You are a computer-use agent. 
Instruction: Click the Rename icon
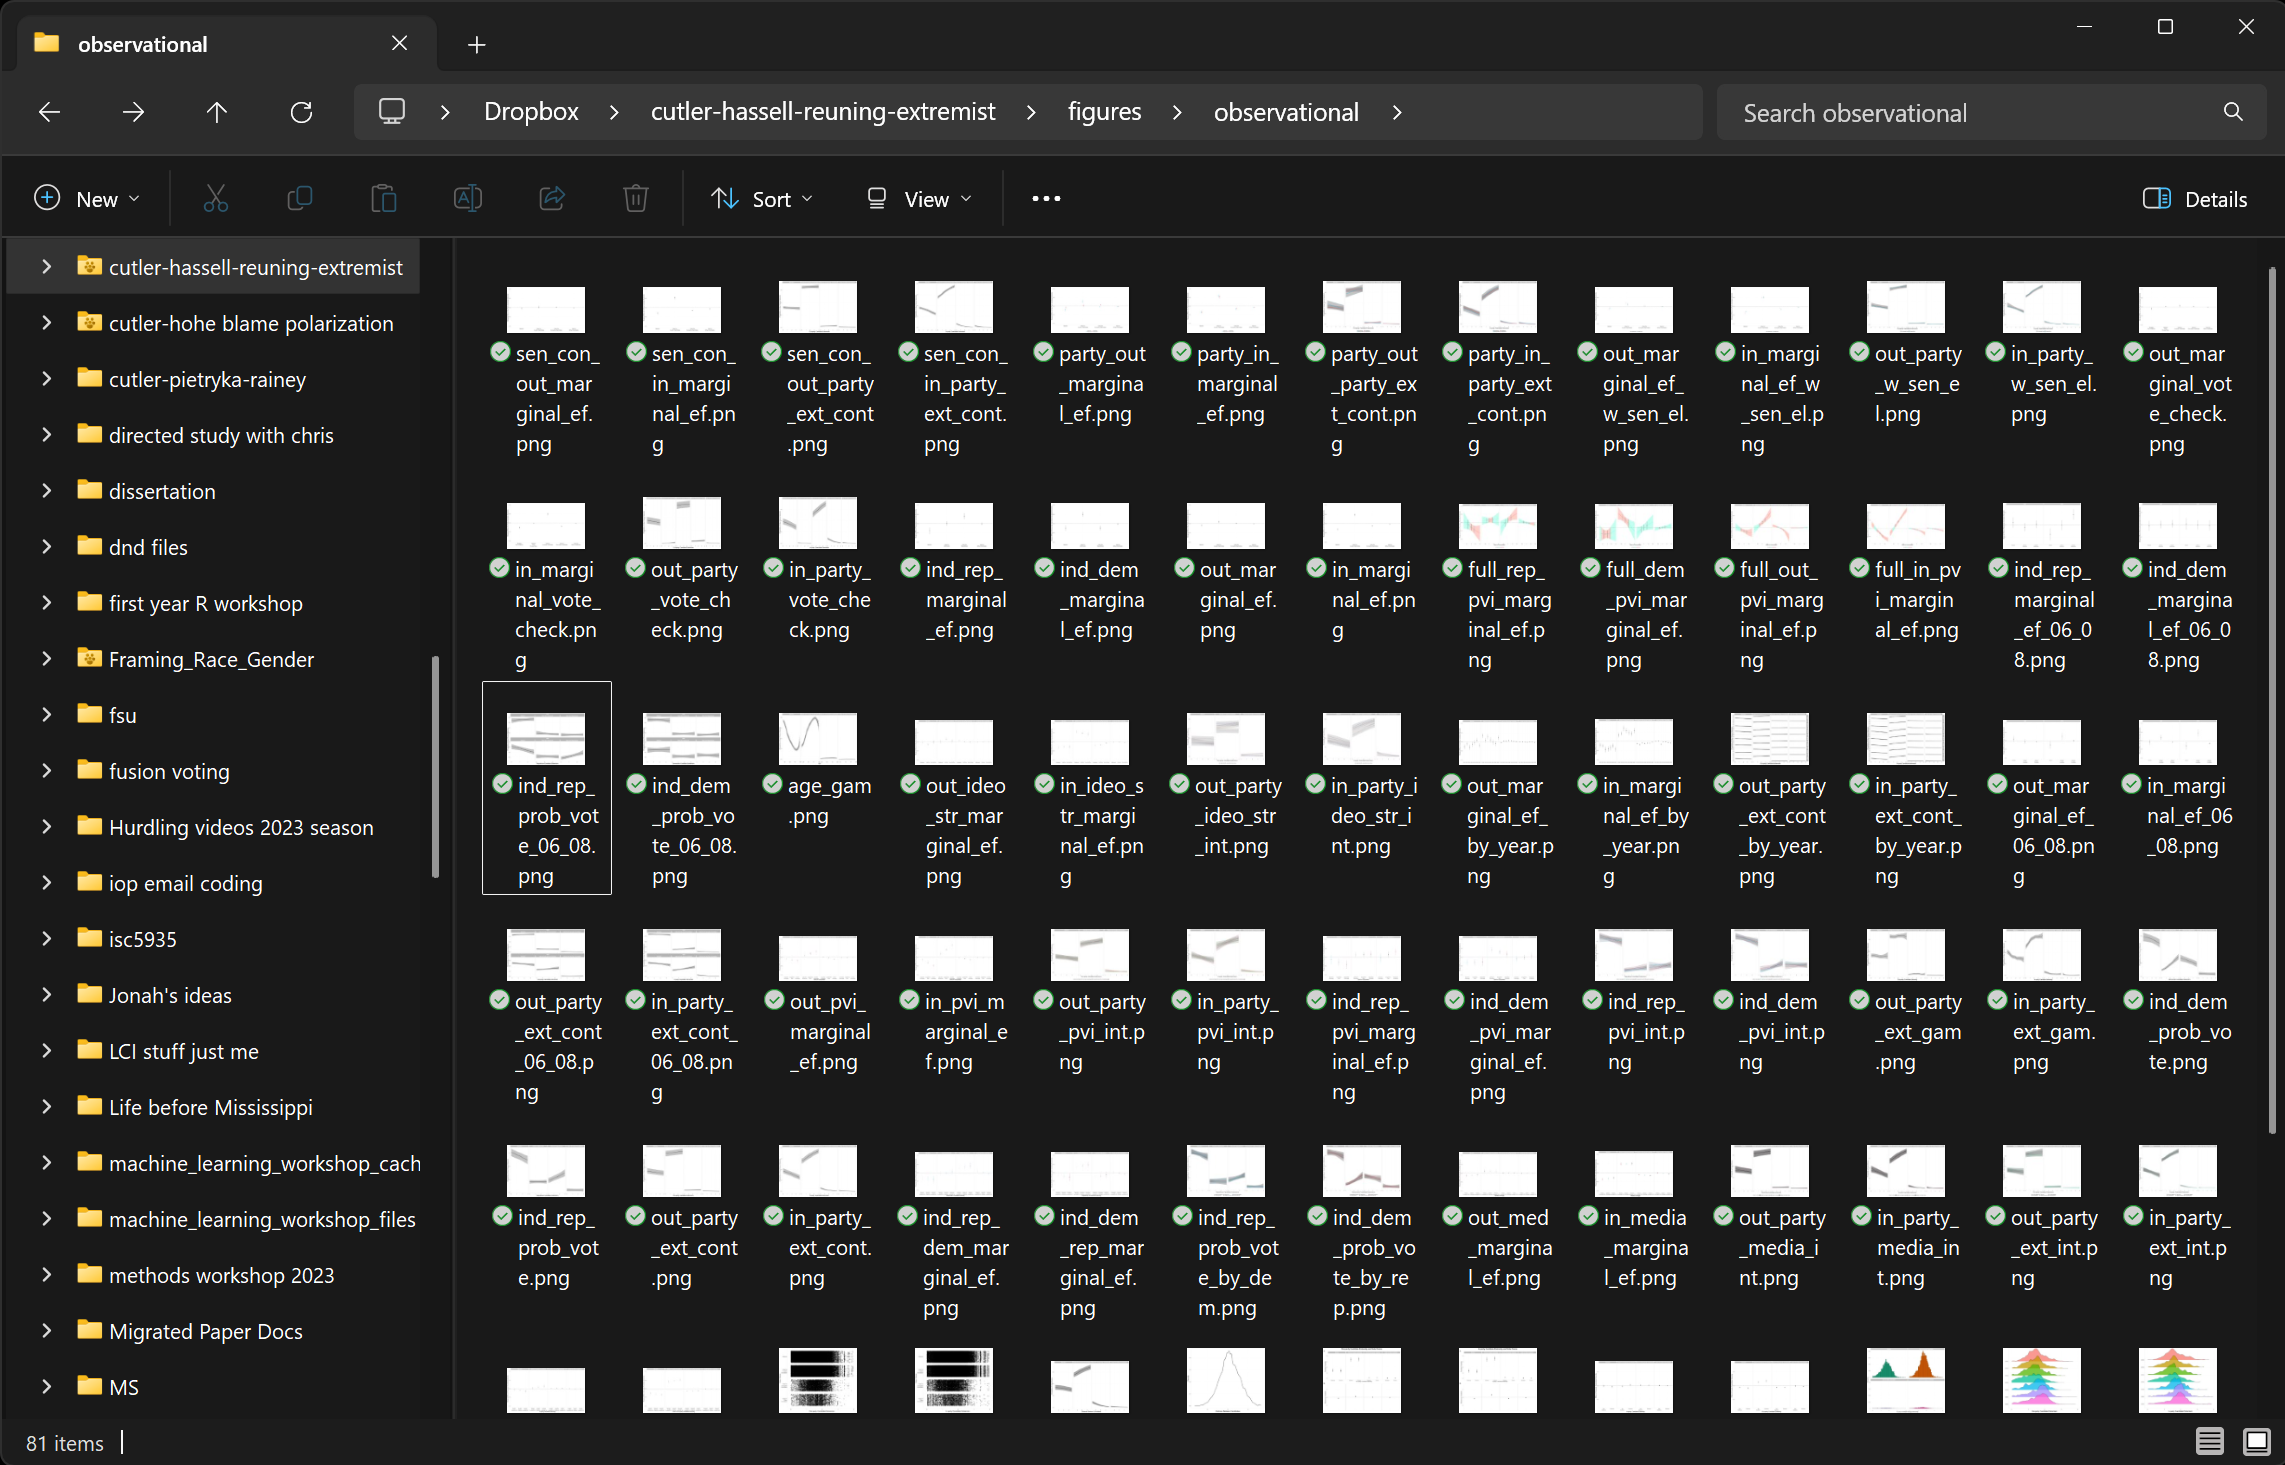(x=467, y=199)
